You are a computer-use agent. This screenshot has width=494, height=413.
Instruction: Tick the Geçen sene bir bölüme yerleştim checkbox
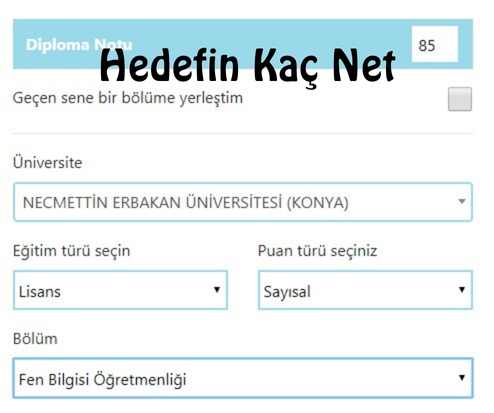click(460, 99)
